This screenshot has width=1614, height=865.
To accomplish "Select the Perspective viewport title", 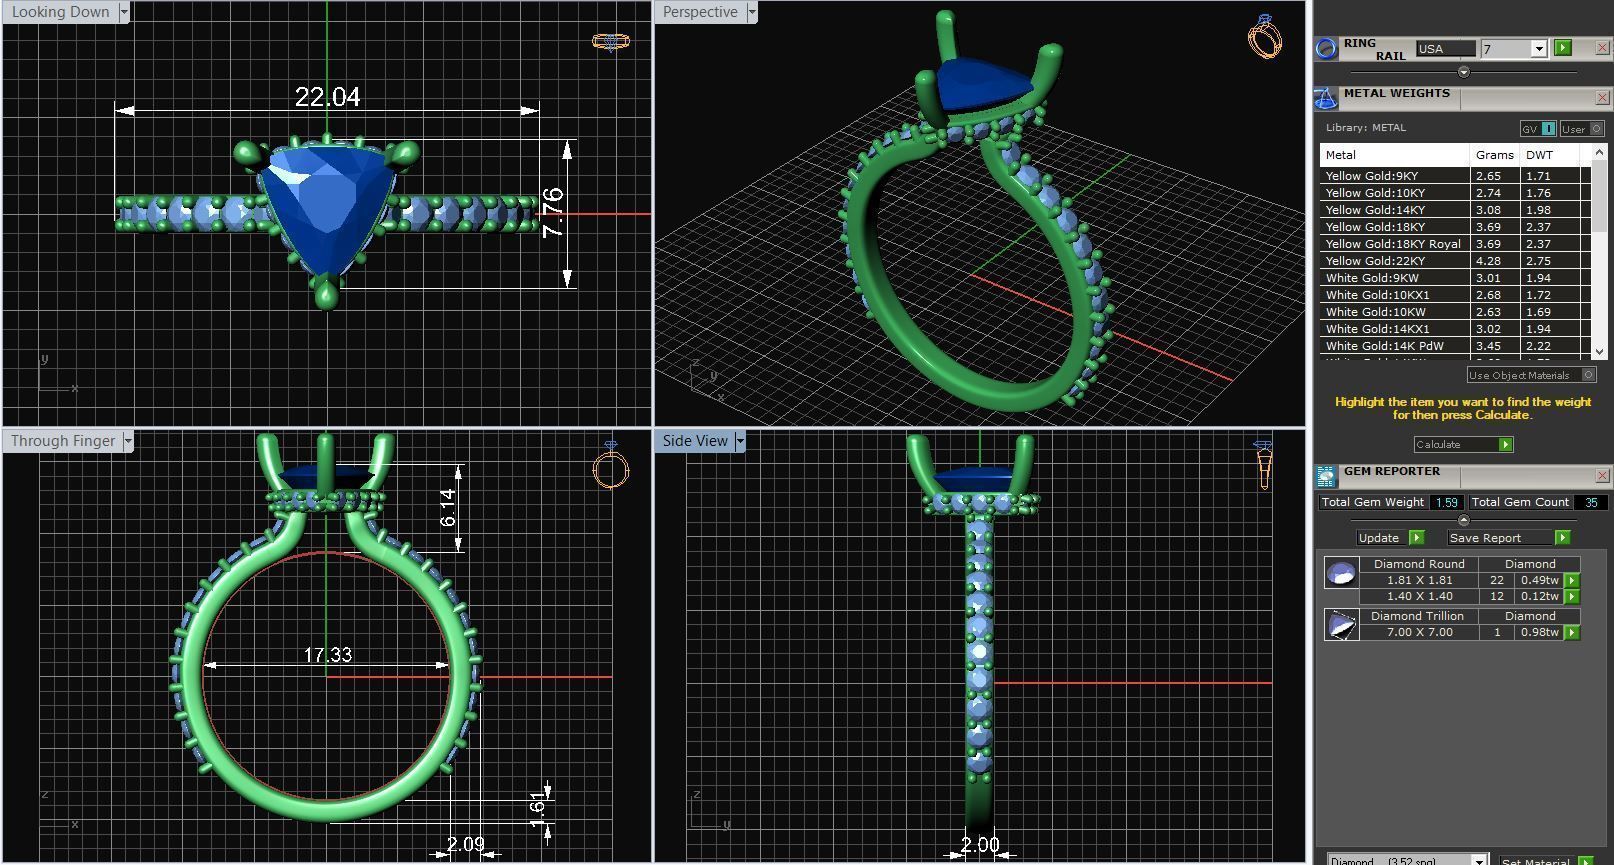I will [x=700, y=12].
